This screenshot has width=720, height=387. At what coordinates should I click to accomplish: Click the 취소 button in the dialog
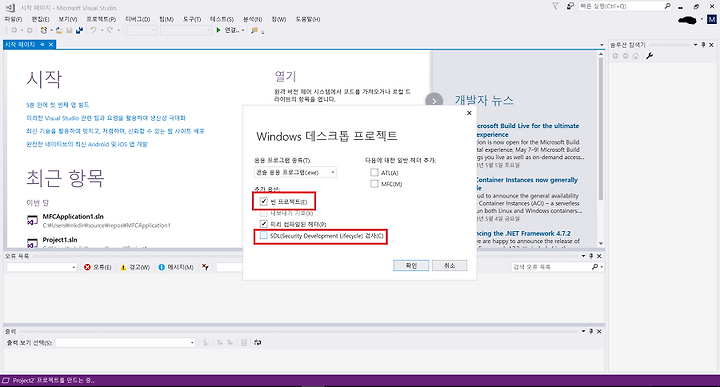tap(450, 266)
